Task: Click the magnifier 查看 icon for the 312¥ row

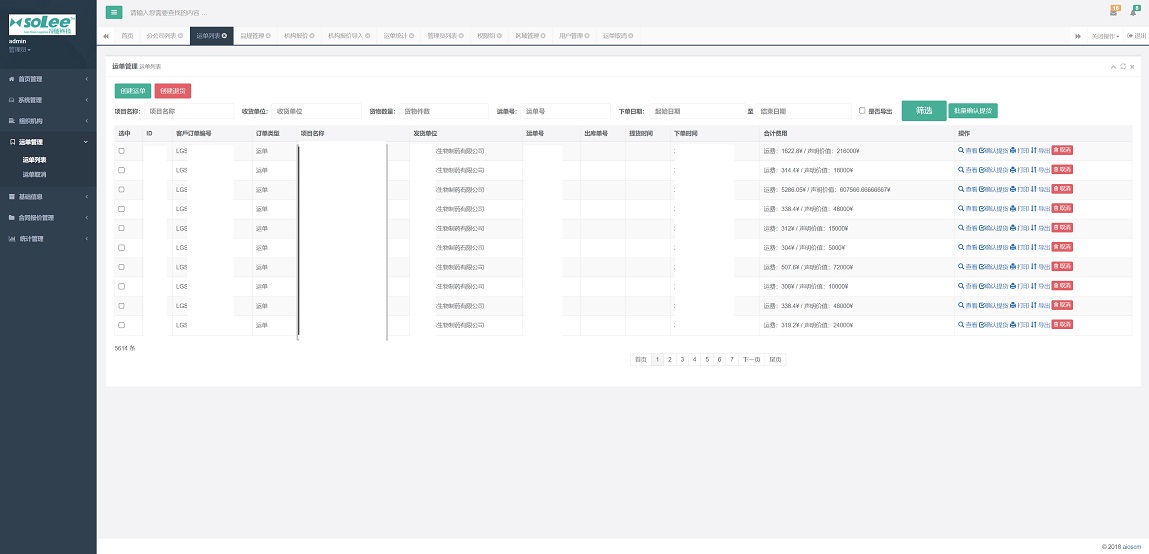Action: pyautogui.click(x=961, y=228)
